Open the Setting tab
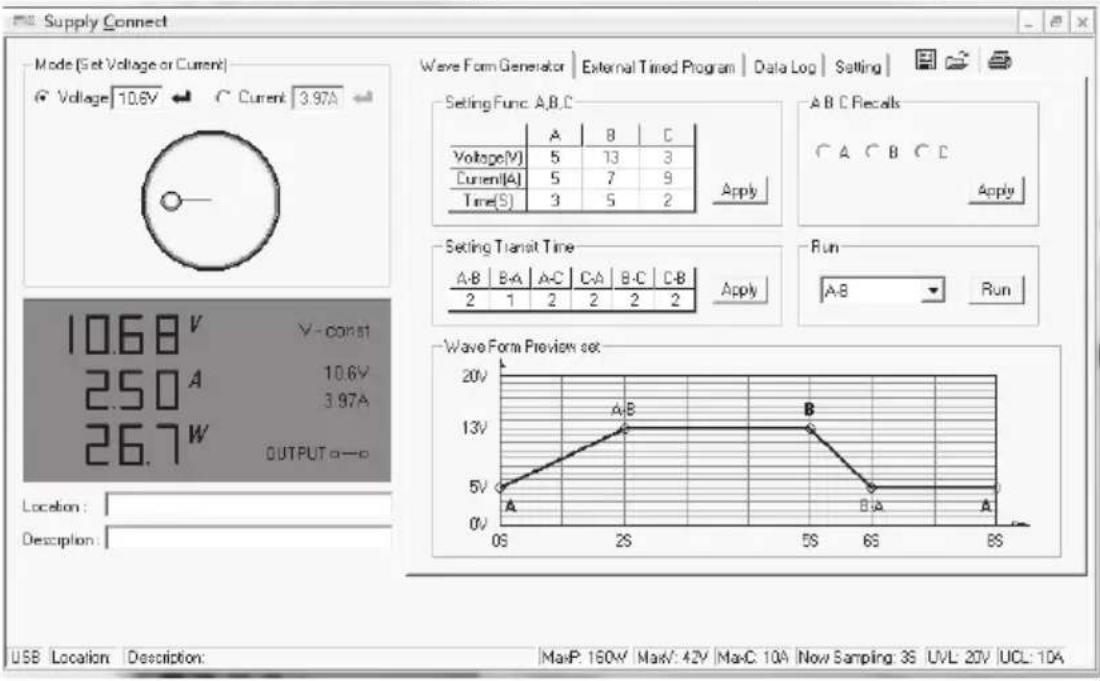 (x=858, y=67)
